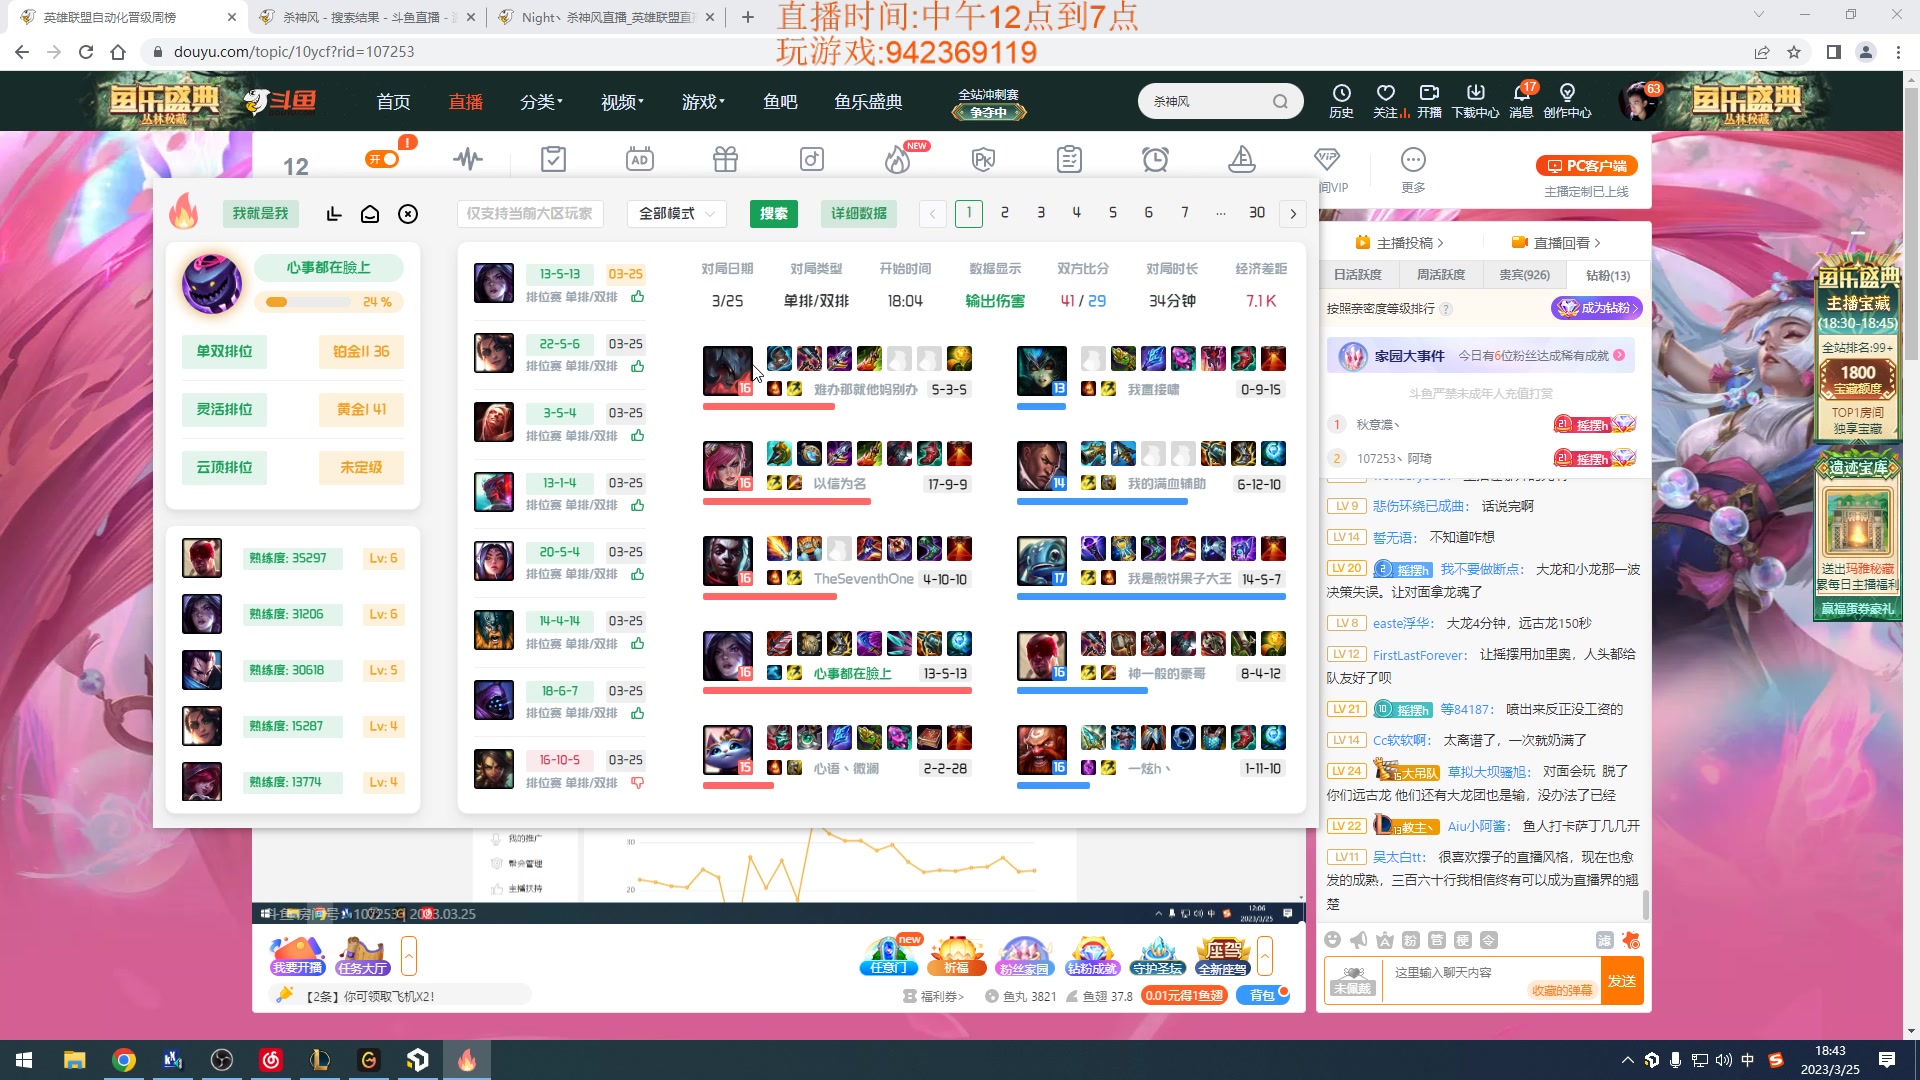This screenshot has height=1080, width=1920.
Task: Like the 13-5-13 match with the thumbs-up
Action: pyautogui.click(x=637, y=296)
